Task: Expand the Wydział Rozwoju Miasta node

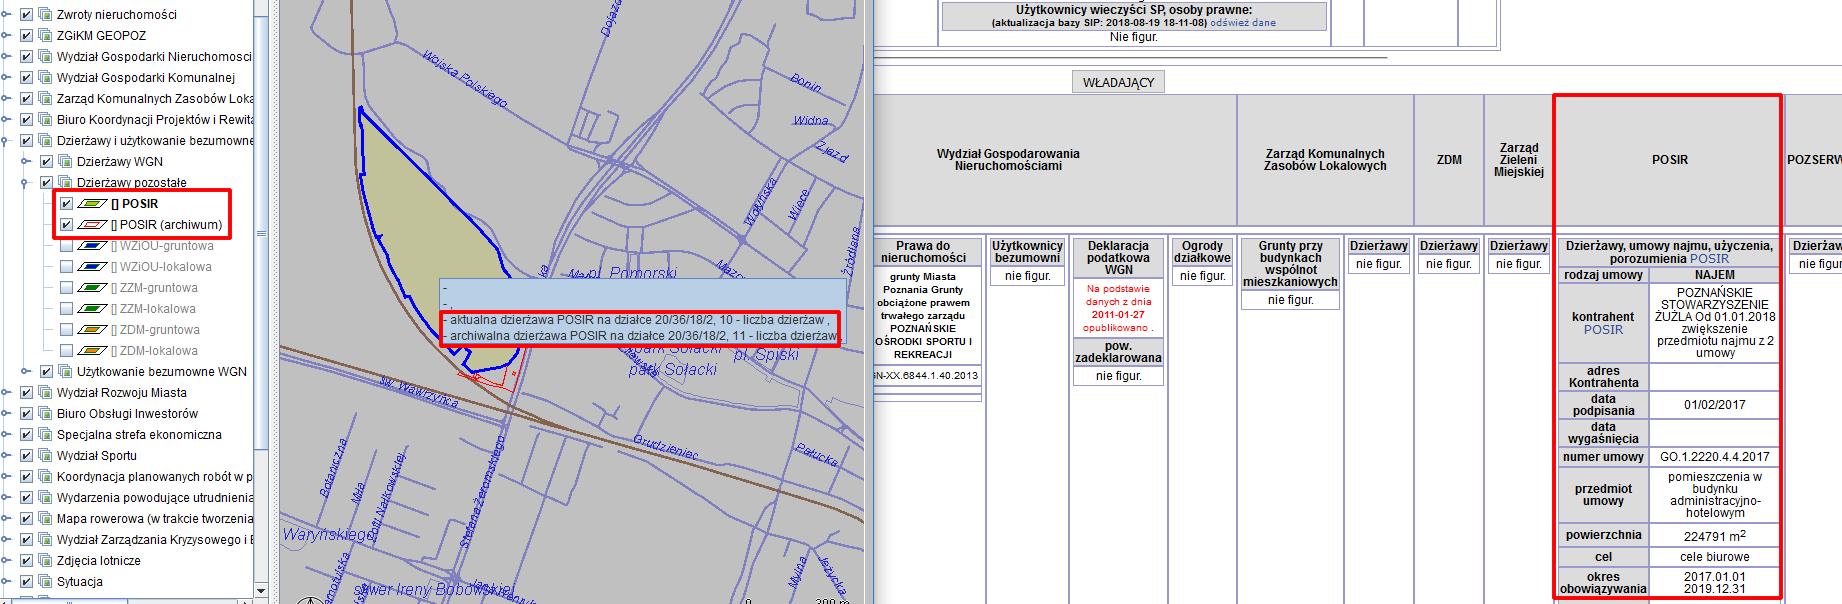Action: click(7, 393)
